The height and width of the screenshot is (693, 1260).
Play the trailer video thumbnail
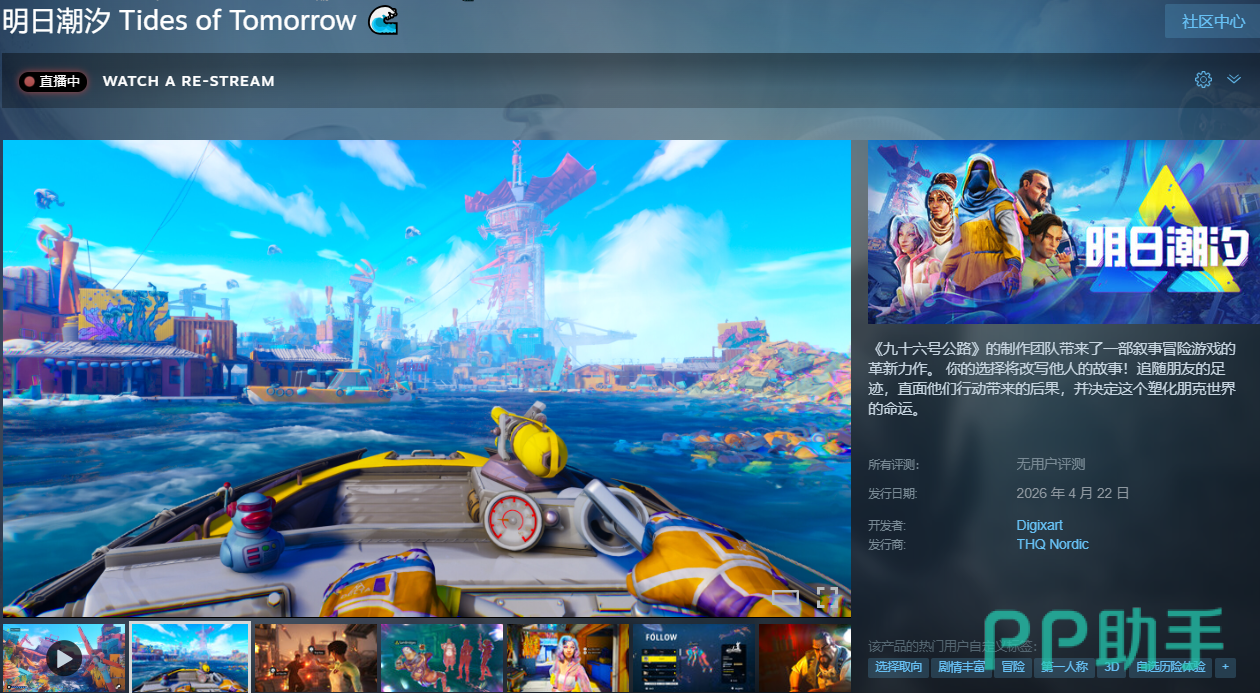(64, 657)
